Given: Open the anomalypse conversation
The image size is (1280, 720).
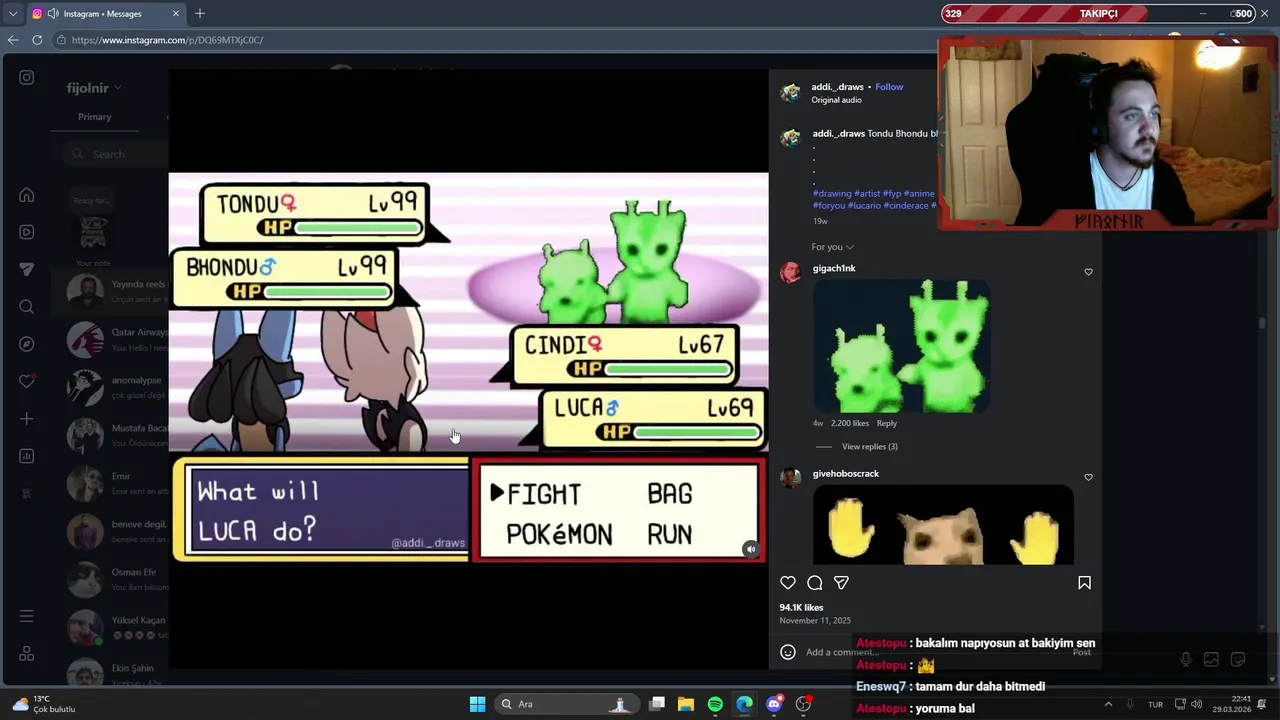Looking at the screenshot, I should click(110, 387).
